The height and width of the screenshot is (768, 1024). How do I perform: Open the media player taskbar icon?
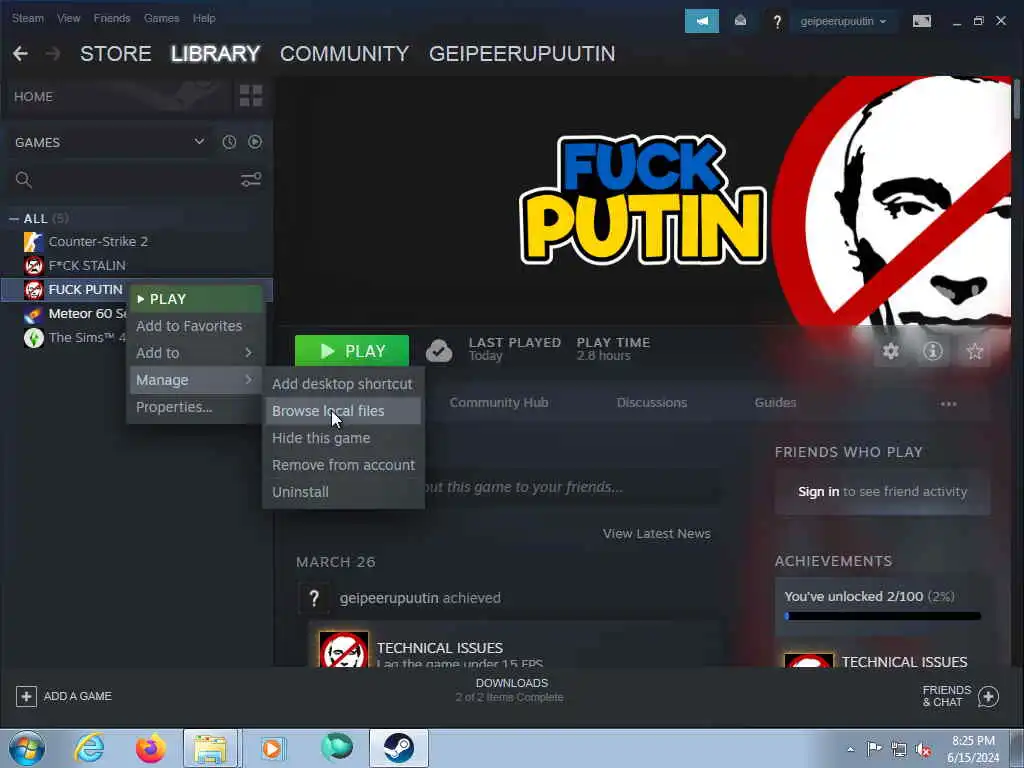point(272,748)
